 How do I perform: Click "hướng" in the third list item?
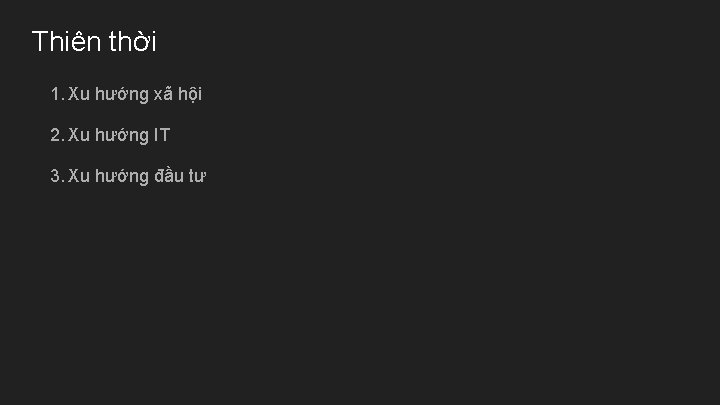pos(122,176)
